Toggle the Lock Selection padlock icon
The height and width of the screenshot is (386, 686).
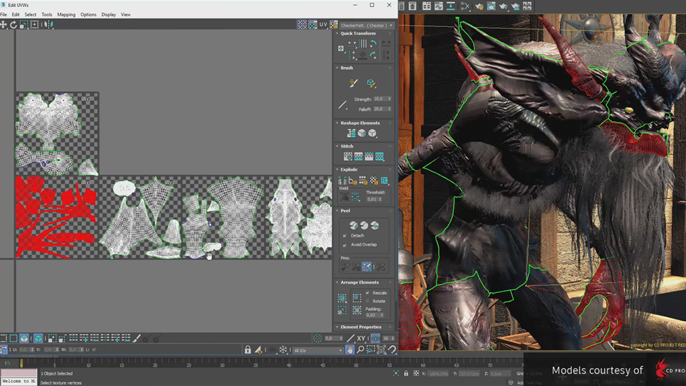pos(248,350)
